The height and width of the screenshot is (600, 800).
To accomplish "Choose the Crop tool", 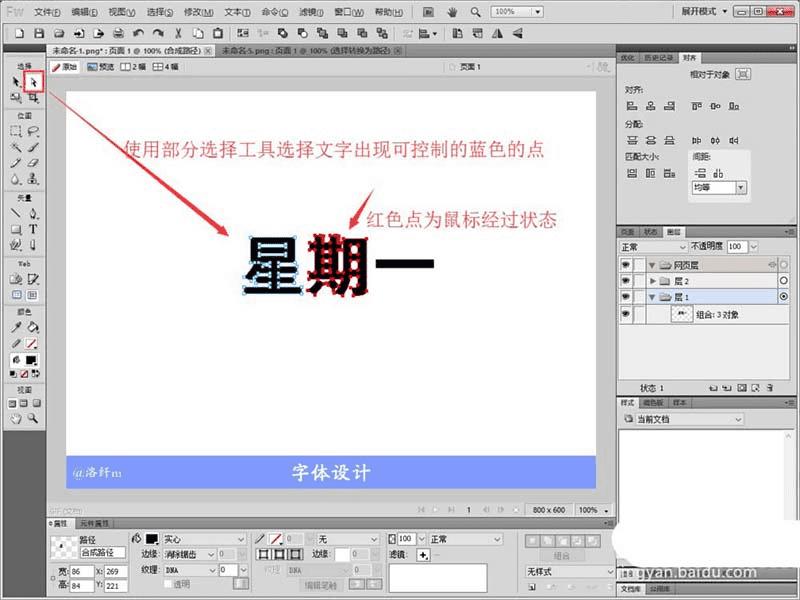I will click(x=33, y=97).
